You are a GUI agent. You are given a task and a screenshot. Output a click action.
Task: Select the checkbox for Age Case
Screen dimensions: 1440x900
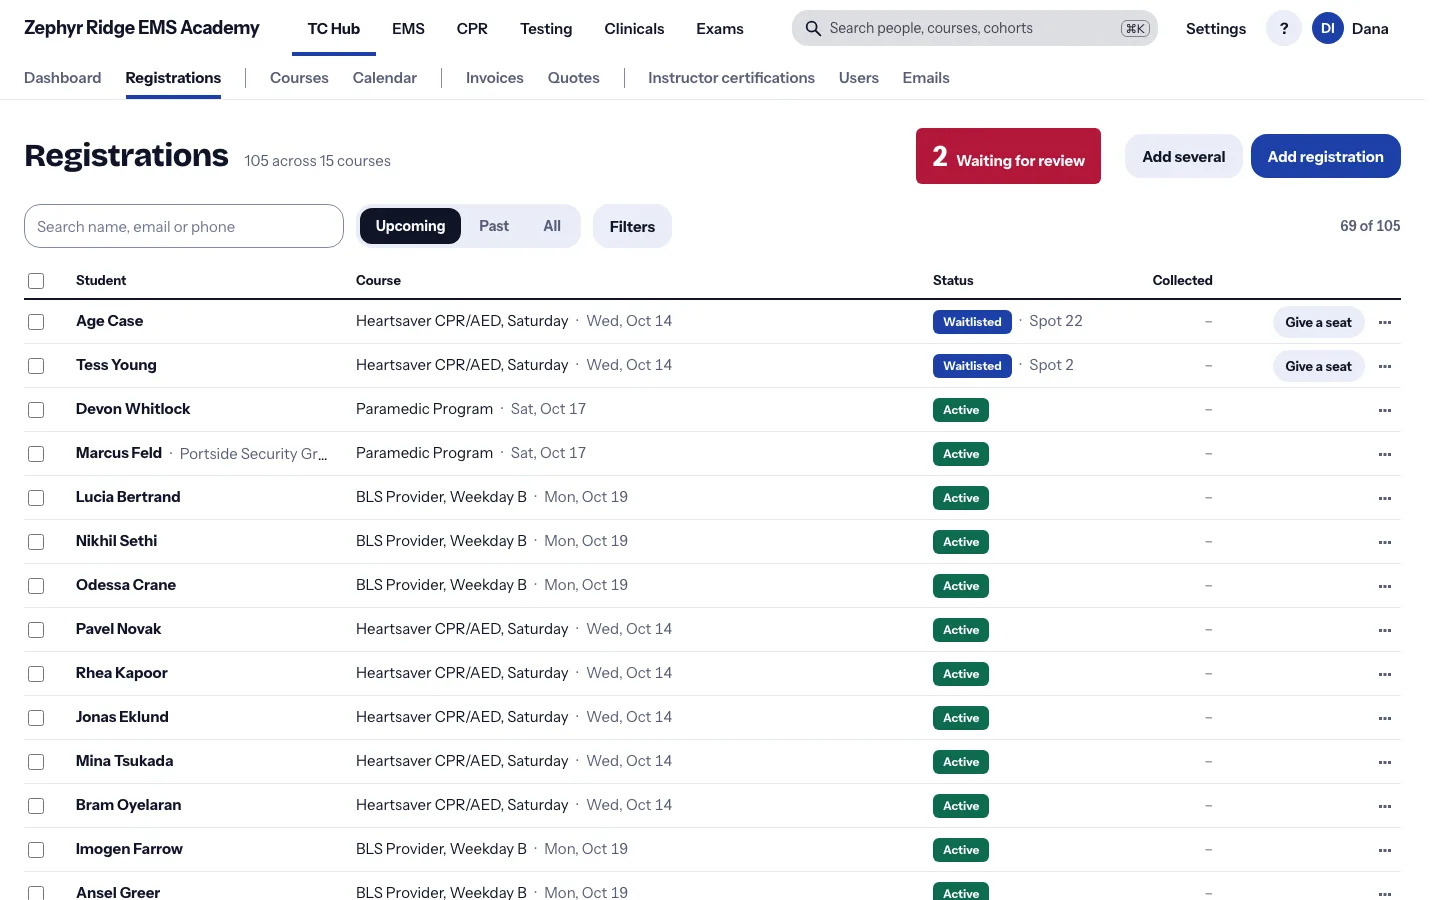(36, 322)
